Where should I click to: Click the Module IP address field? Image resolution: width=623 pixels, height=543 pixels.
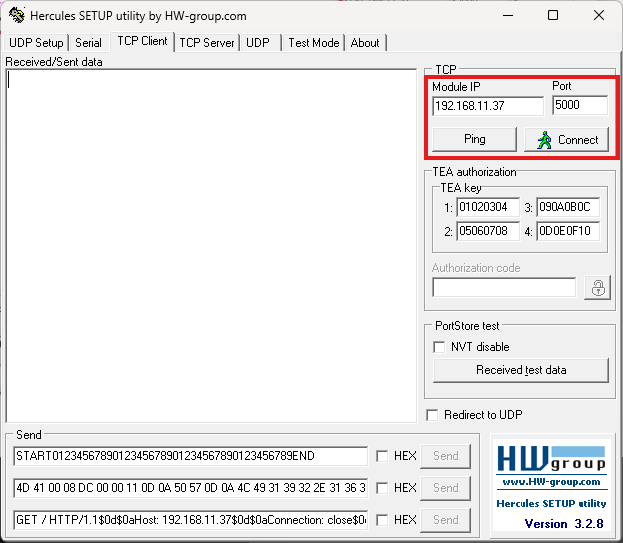click(487, 106)
